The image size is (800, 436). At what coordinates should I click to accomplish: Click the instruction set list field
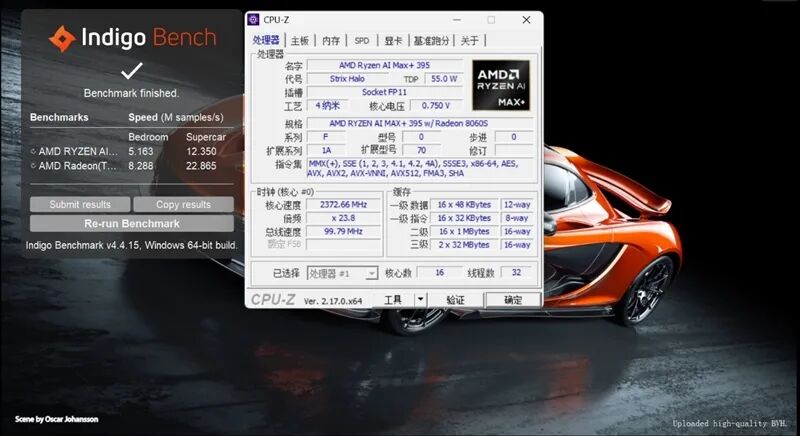[420, 169]
